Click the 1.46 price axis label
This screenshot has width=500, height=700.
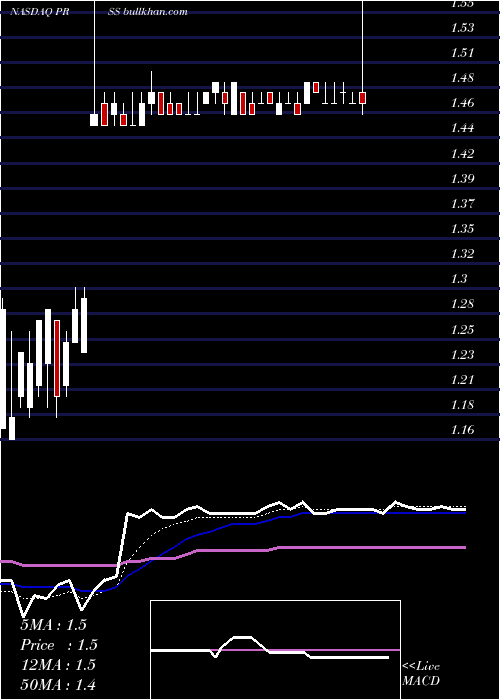(462, 103)
